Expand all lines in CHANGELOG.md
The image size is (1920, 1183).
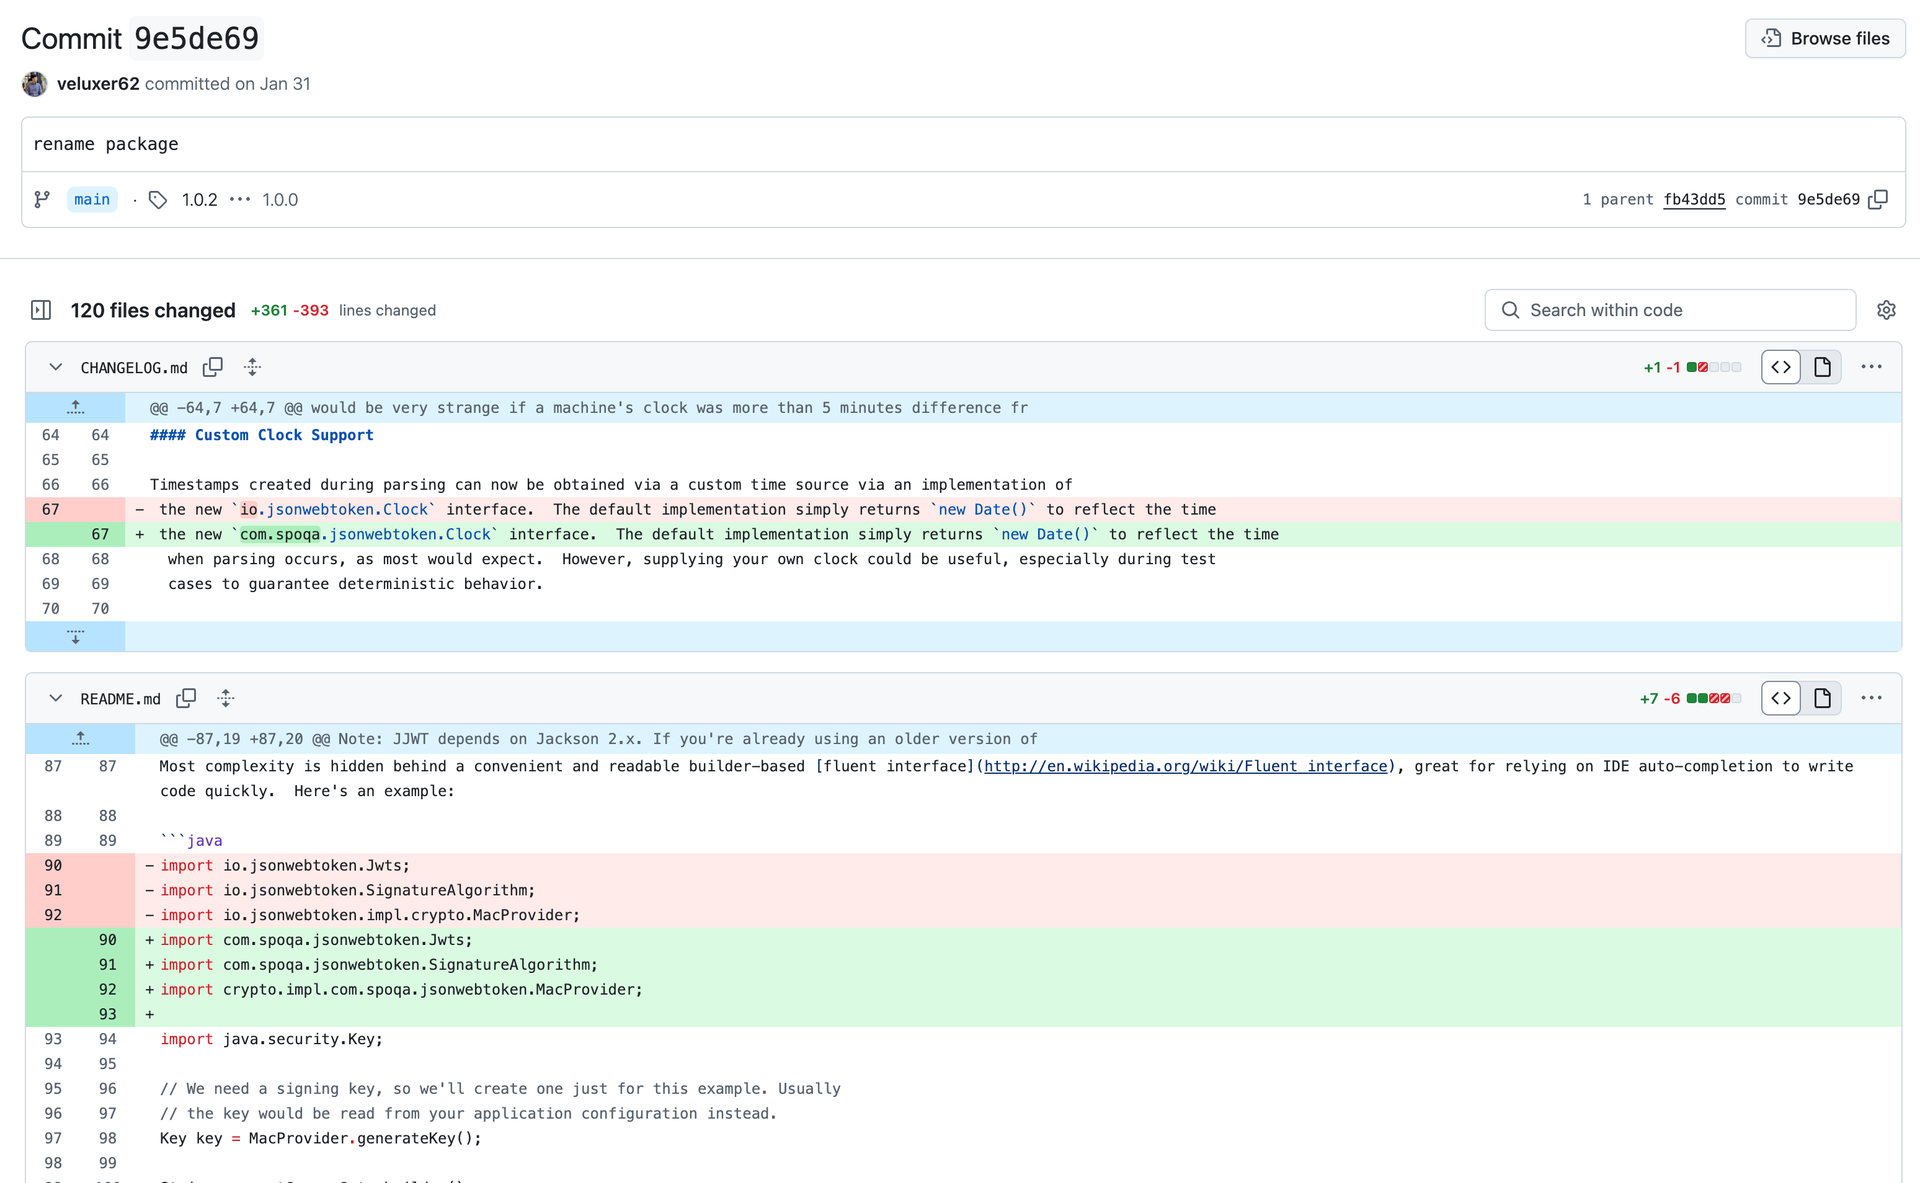(253, 367)
